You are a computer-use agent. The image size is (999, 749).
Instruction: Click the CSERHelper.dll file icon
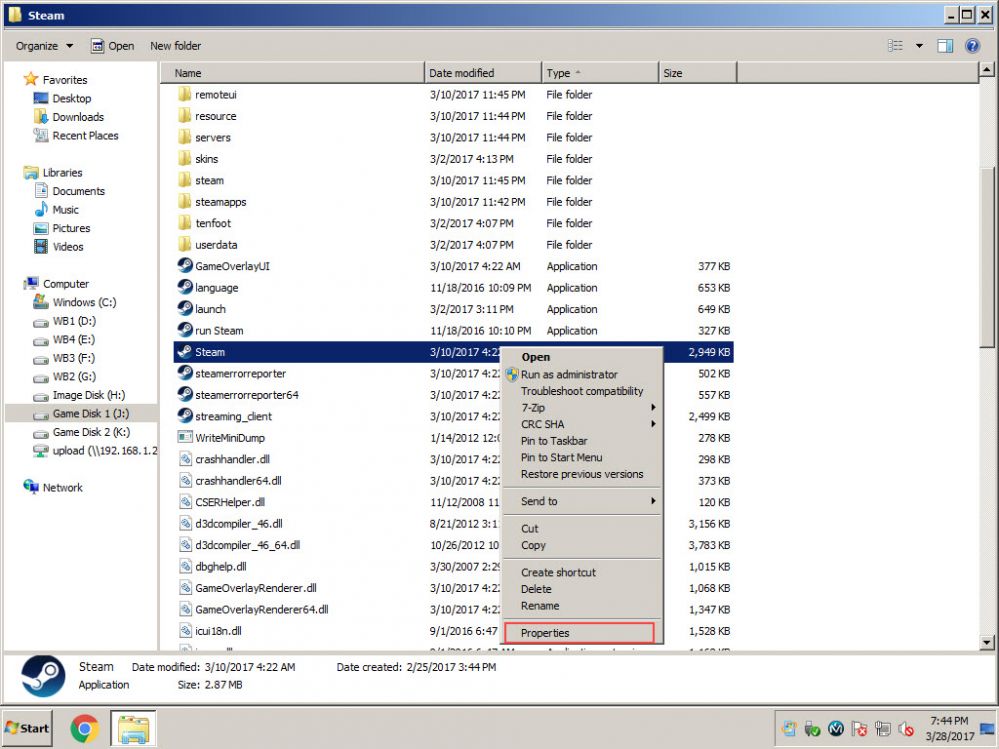pos(185,502)
